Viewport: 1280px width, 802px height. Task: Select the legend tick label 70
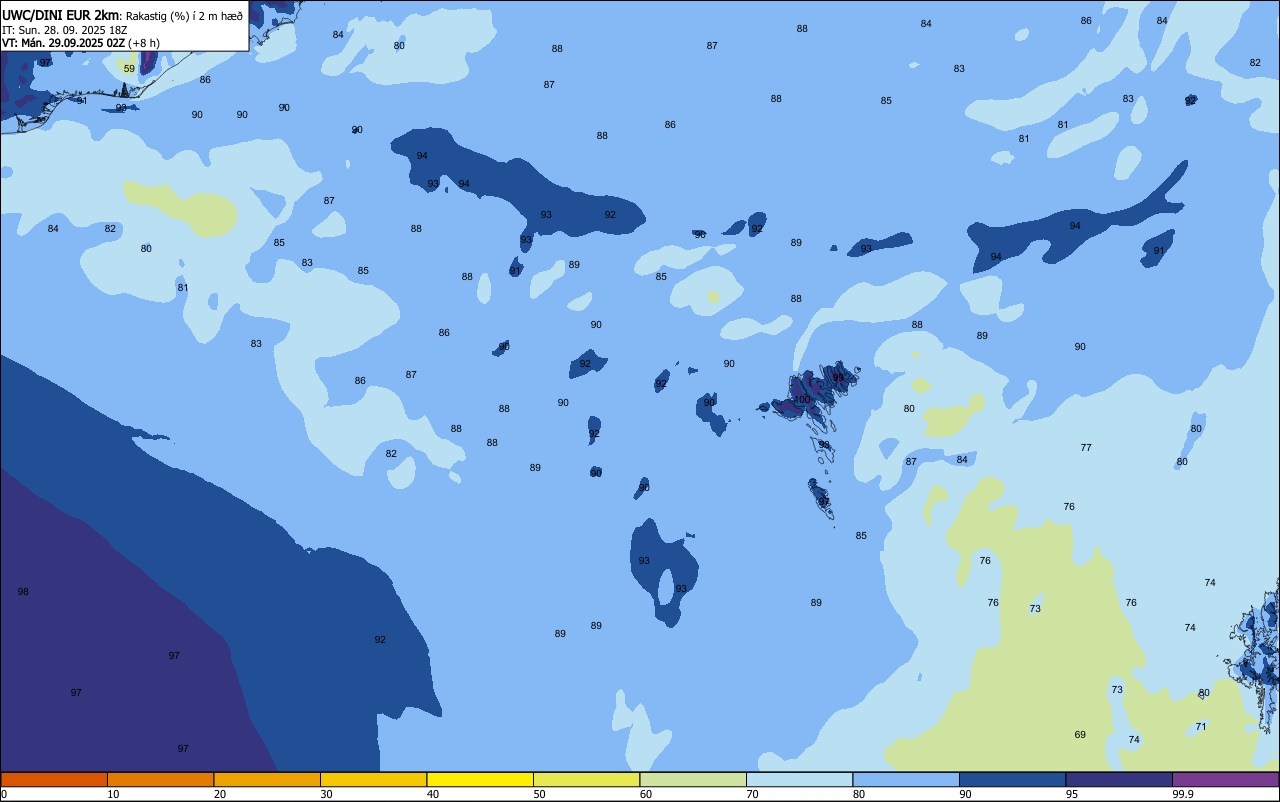tap(752, 794)
